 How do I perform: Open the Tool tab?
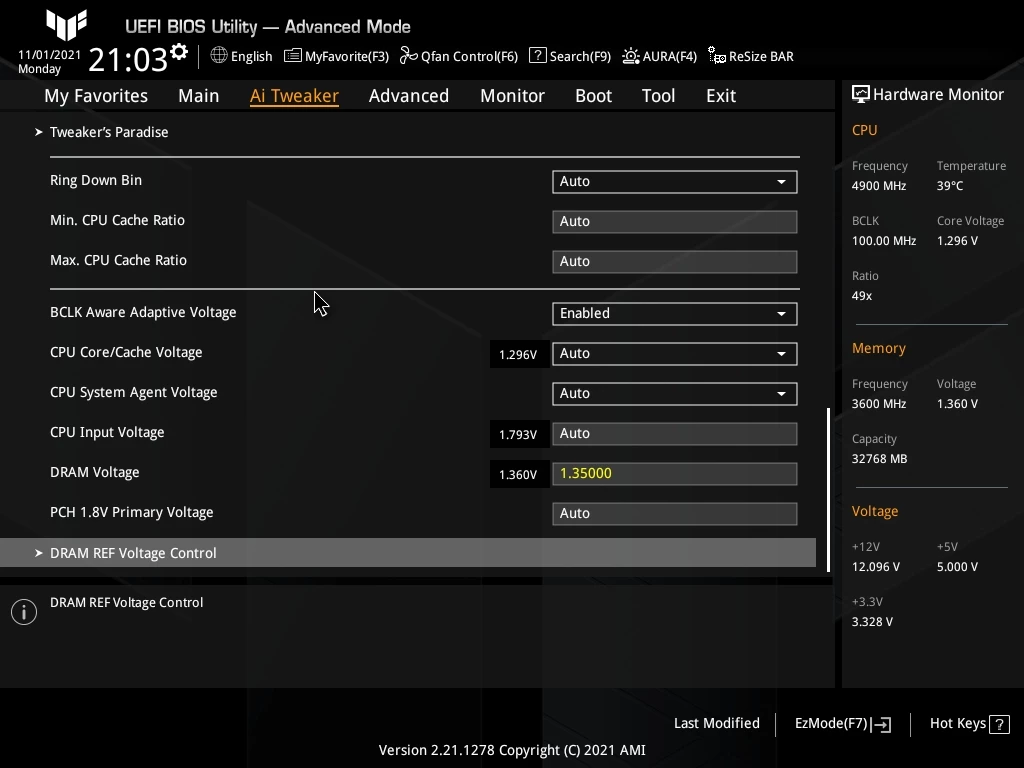(x=658, y=95)
